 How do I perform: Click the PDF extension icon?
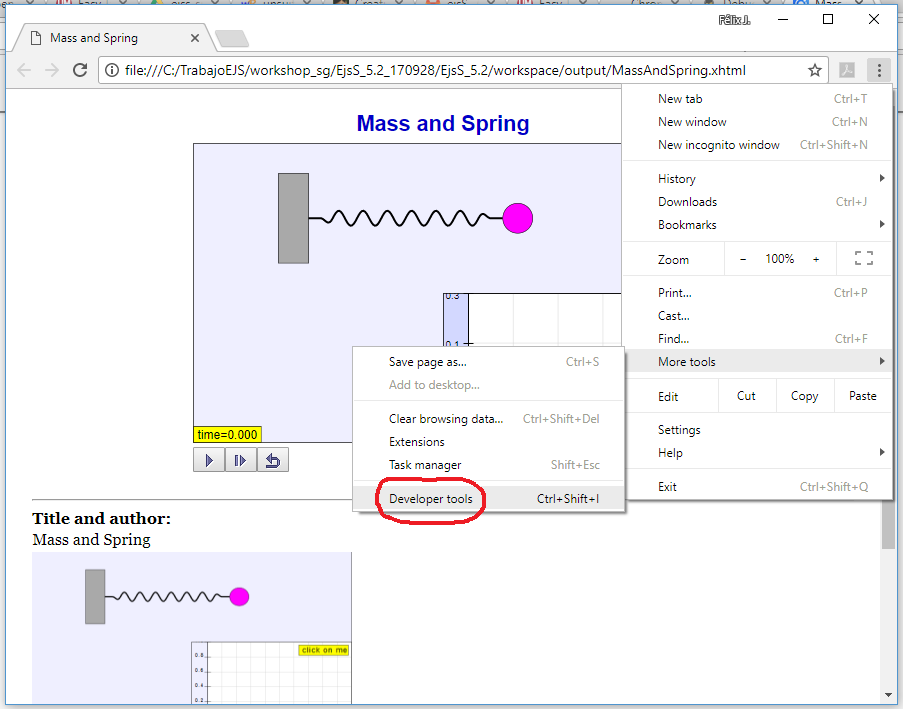[x=847, y=70]
